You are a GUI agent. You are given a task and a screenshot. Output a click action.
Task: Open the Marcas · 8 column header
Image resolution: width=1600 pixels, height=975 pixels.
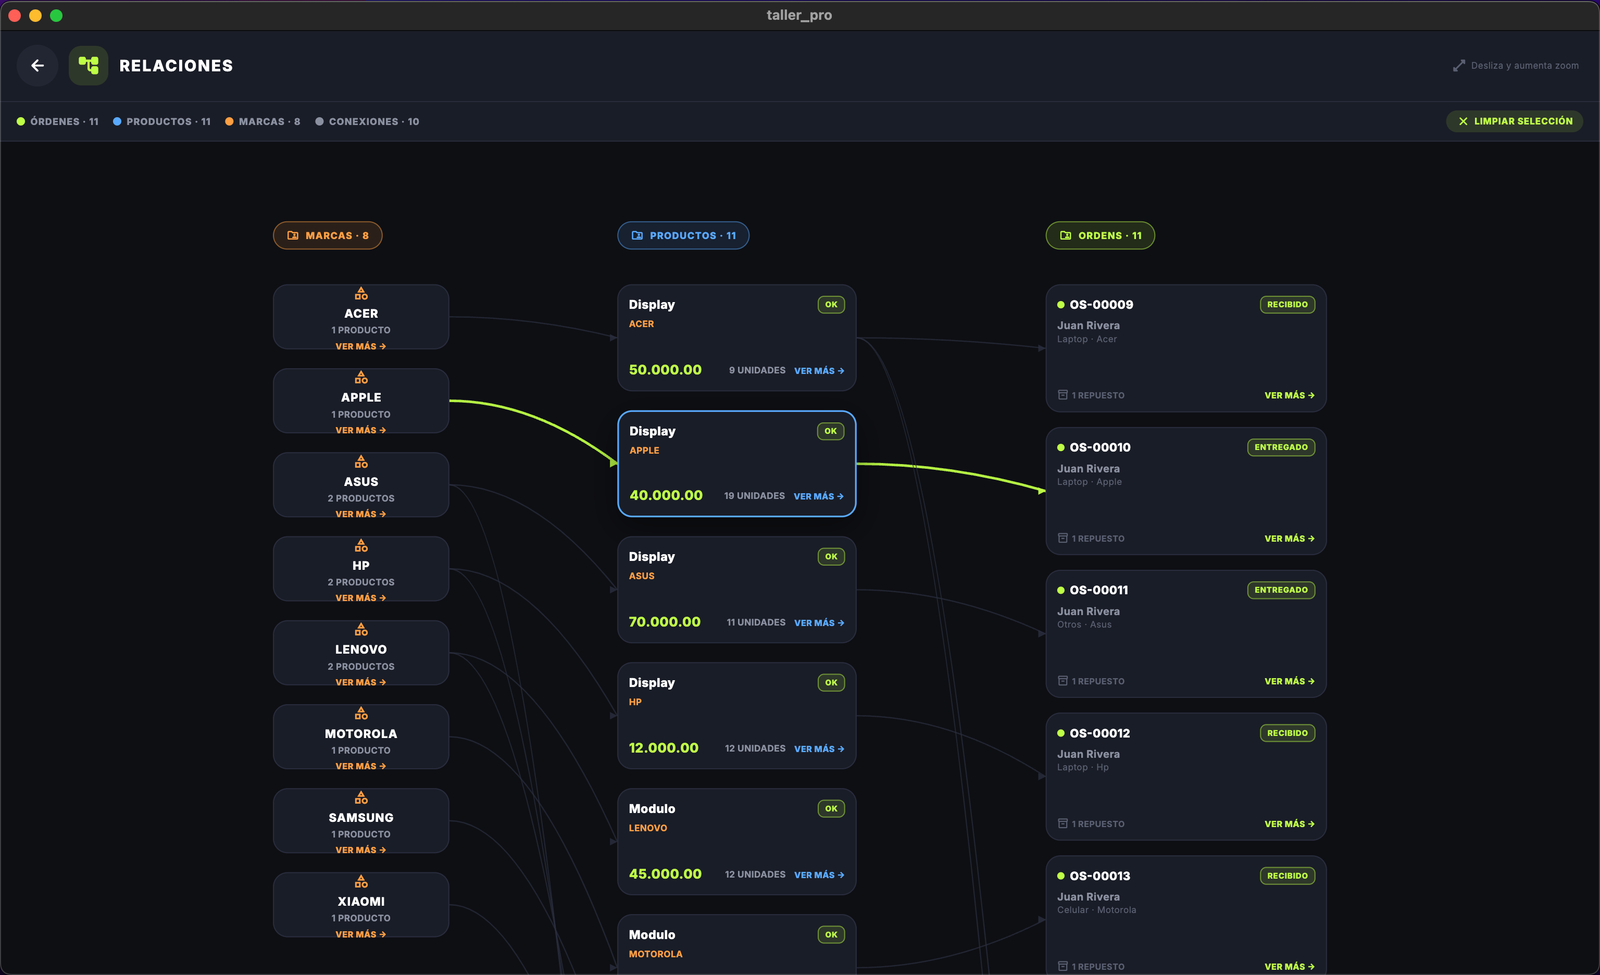(328, 236)
